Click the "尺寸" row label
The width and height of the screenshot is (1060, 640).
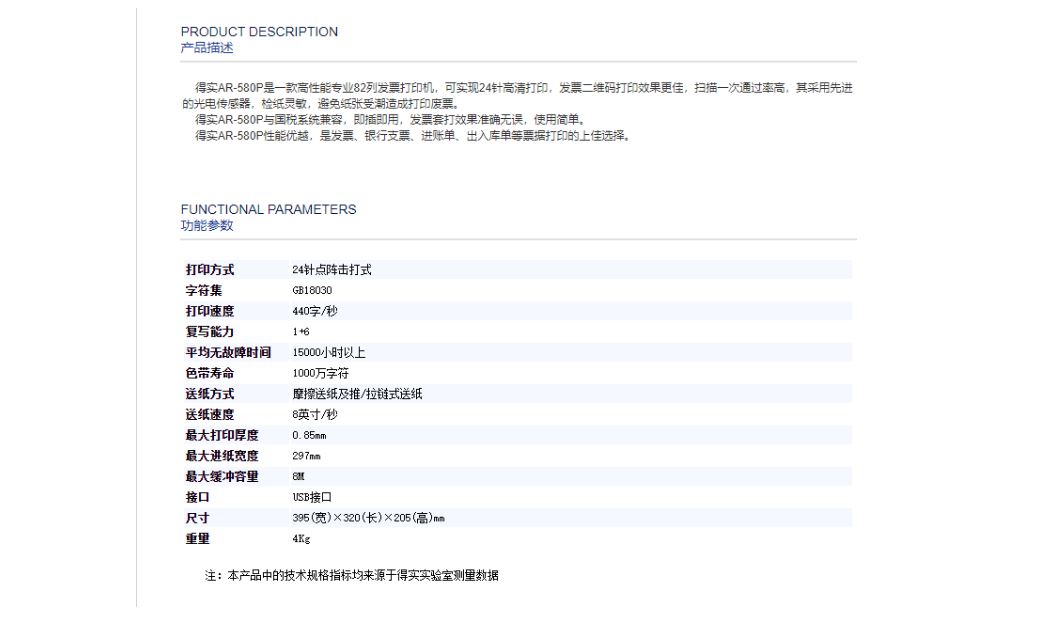(197, 518)
